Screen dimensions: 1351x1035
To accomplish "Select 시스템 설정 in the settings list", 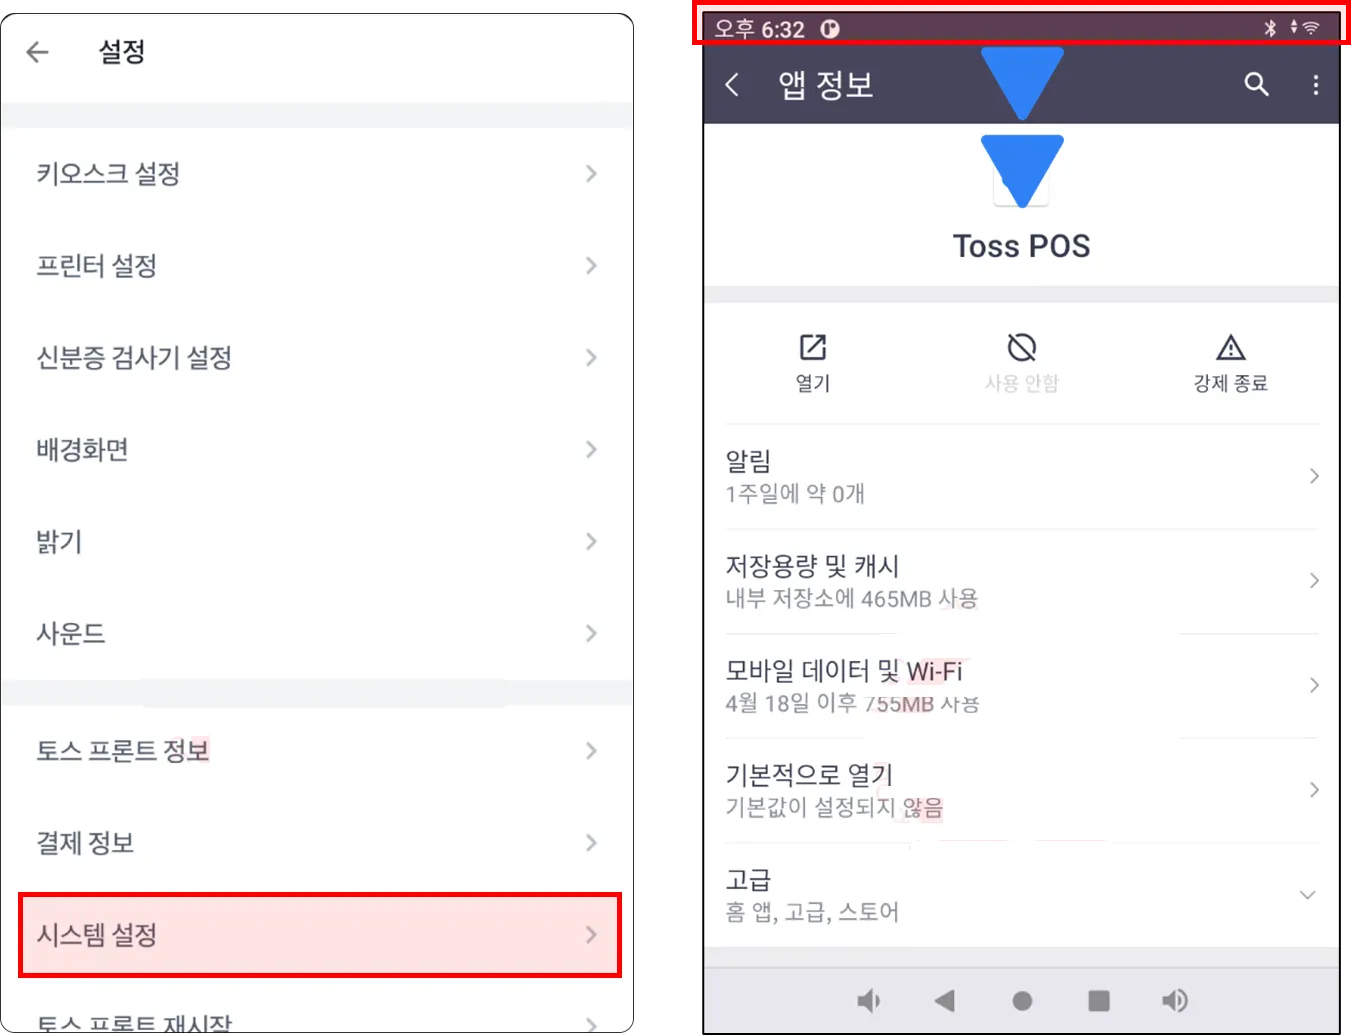I will [x=320, y=935].
